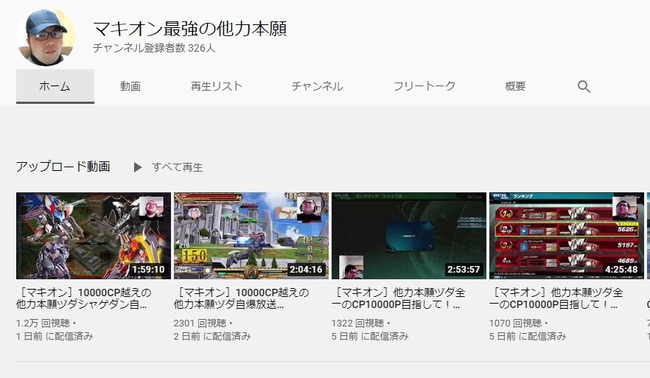The image size is (650, 378).
Task: Click the 2:53:57 duration badge
Action: pyautogui.click(x=463, y=269)
